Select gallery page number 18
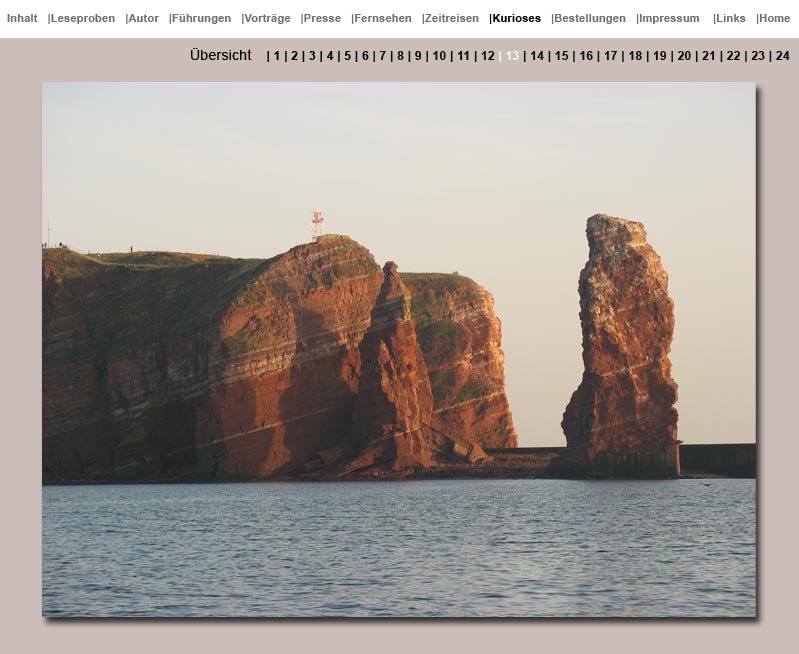Viewport: 799px width, 654px height. [x=635, y=56]
